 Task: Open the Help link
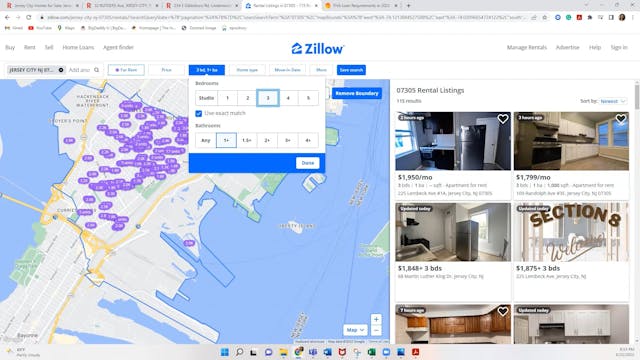click(x=595, y=47)
